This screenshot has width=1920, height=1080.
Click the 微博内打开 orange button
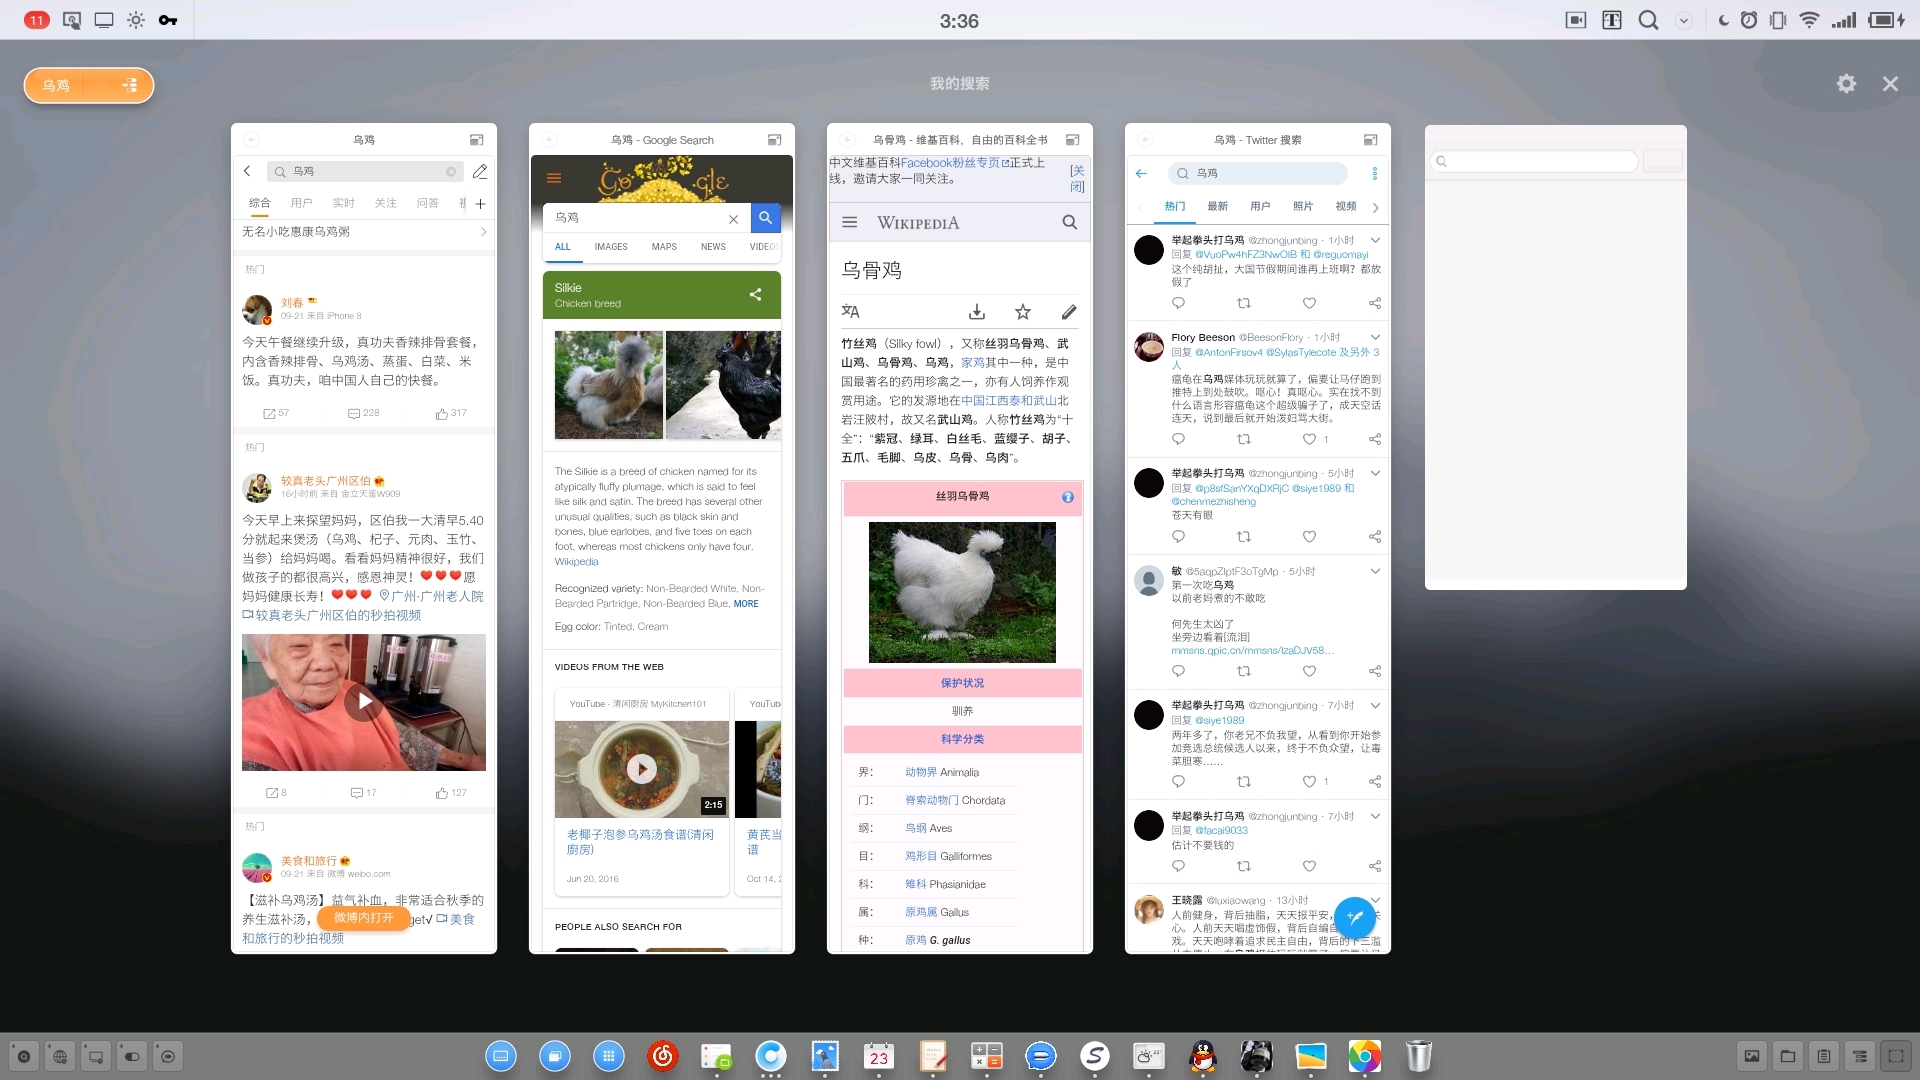(363, 918)
